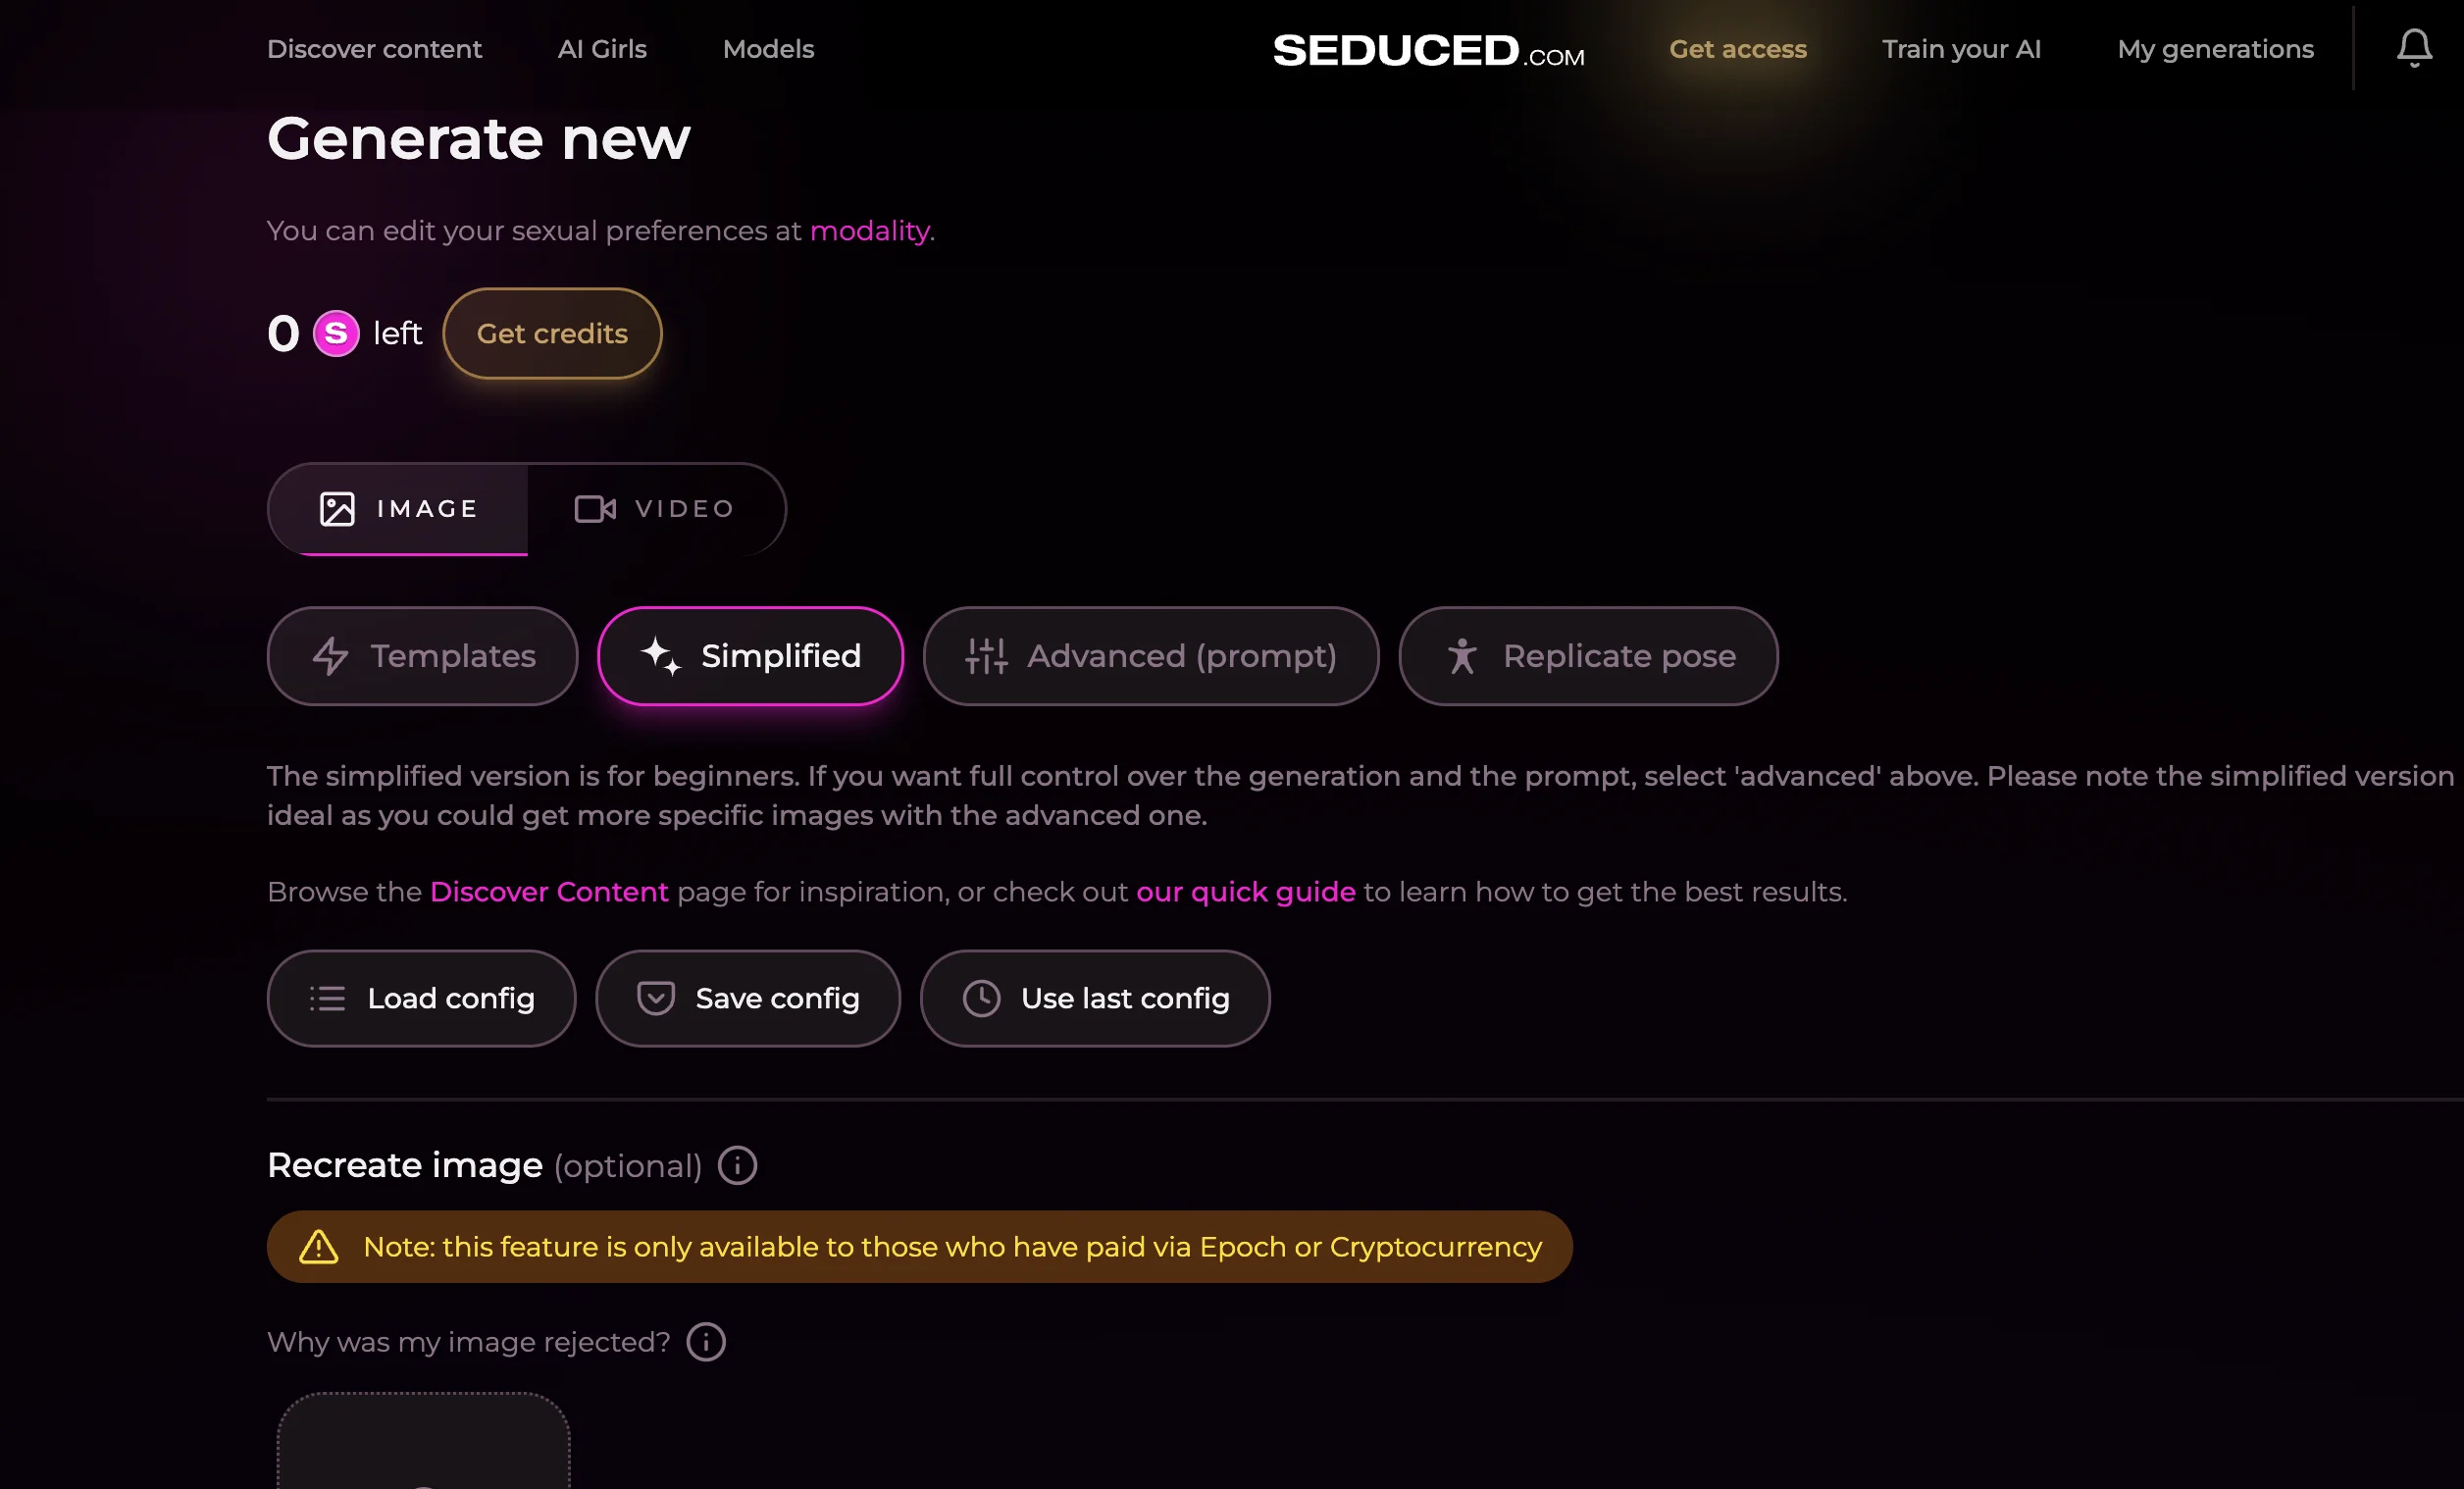
Task: Open the modality preferences link
Action: click(x=869, y=230)
